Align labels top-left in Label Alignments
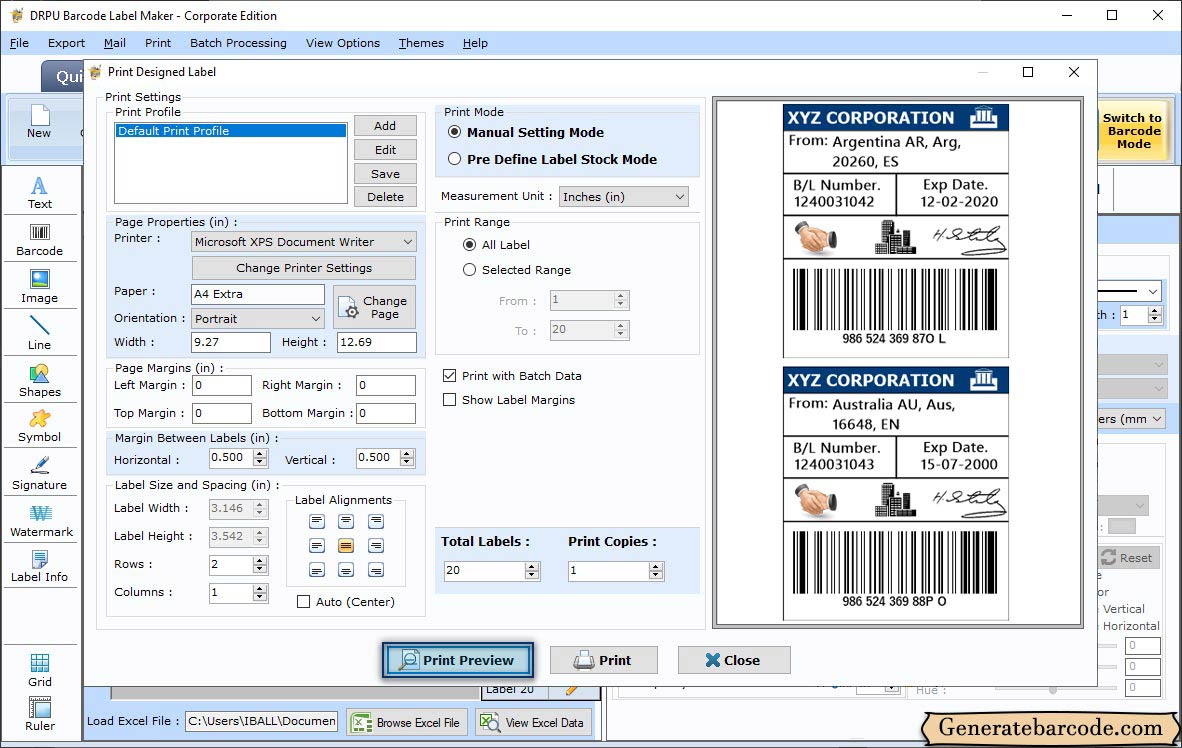The image size is (1182, 748). [317, 521]
